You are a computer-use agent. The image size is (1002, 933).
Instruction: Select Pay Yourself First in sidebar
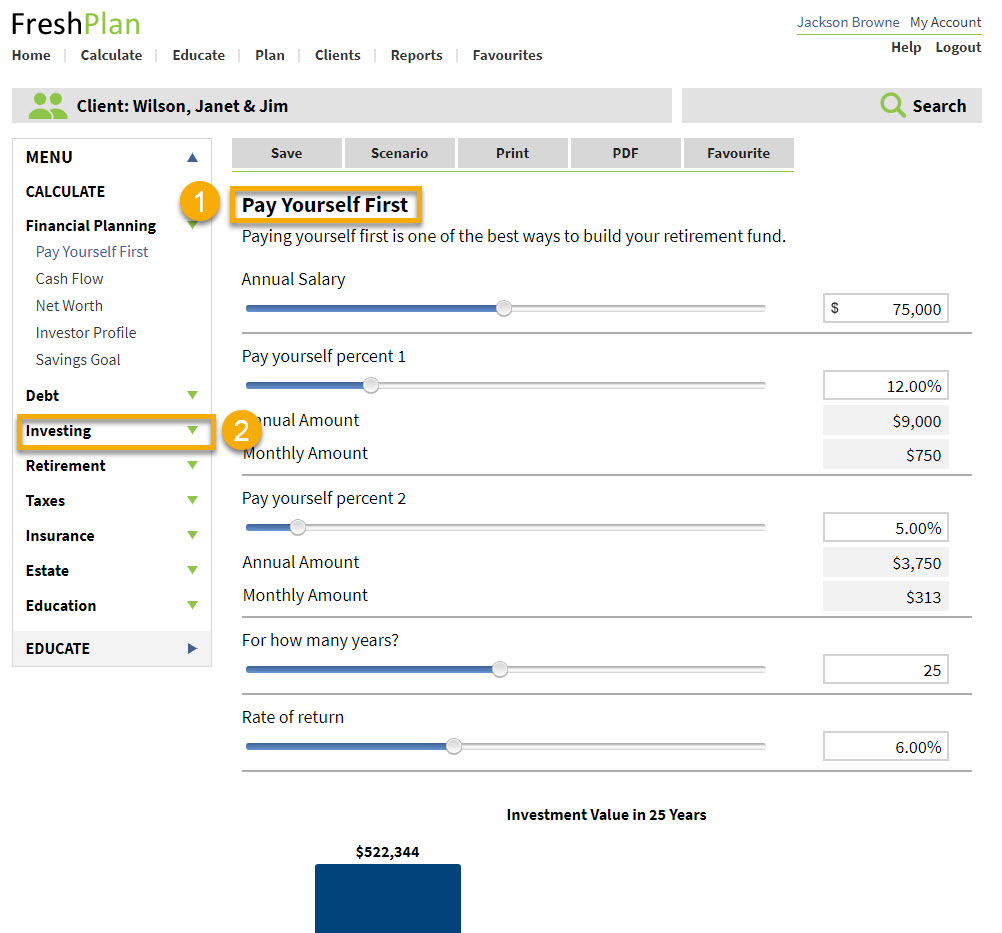(x=92, y=252)
